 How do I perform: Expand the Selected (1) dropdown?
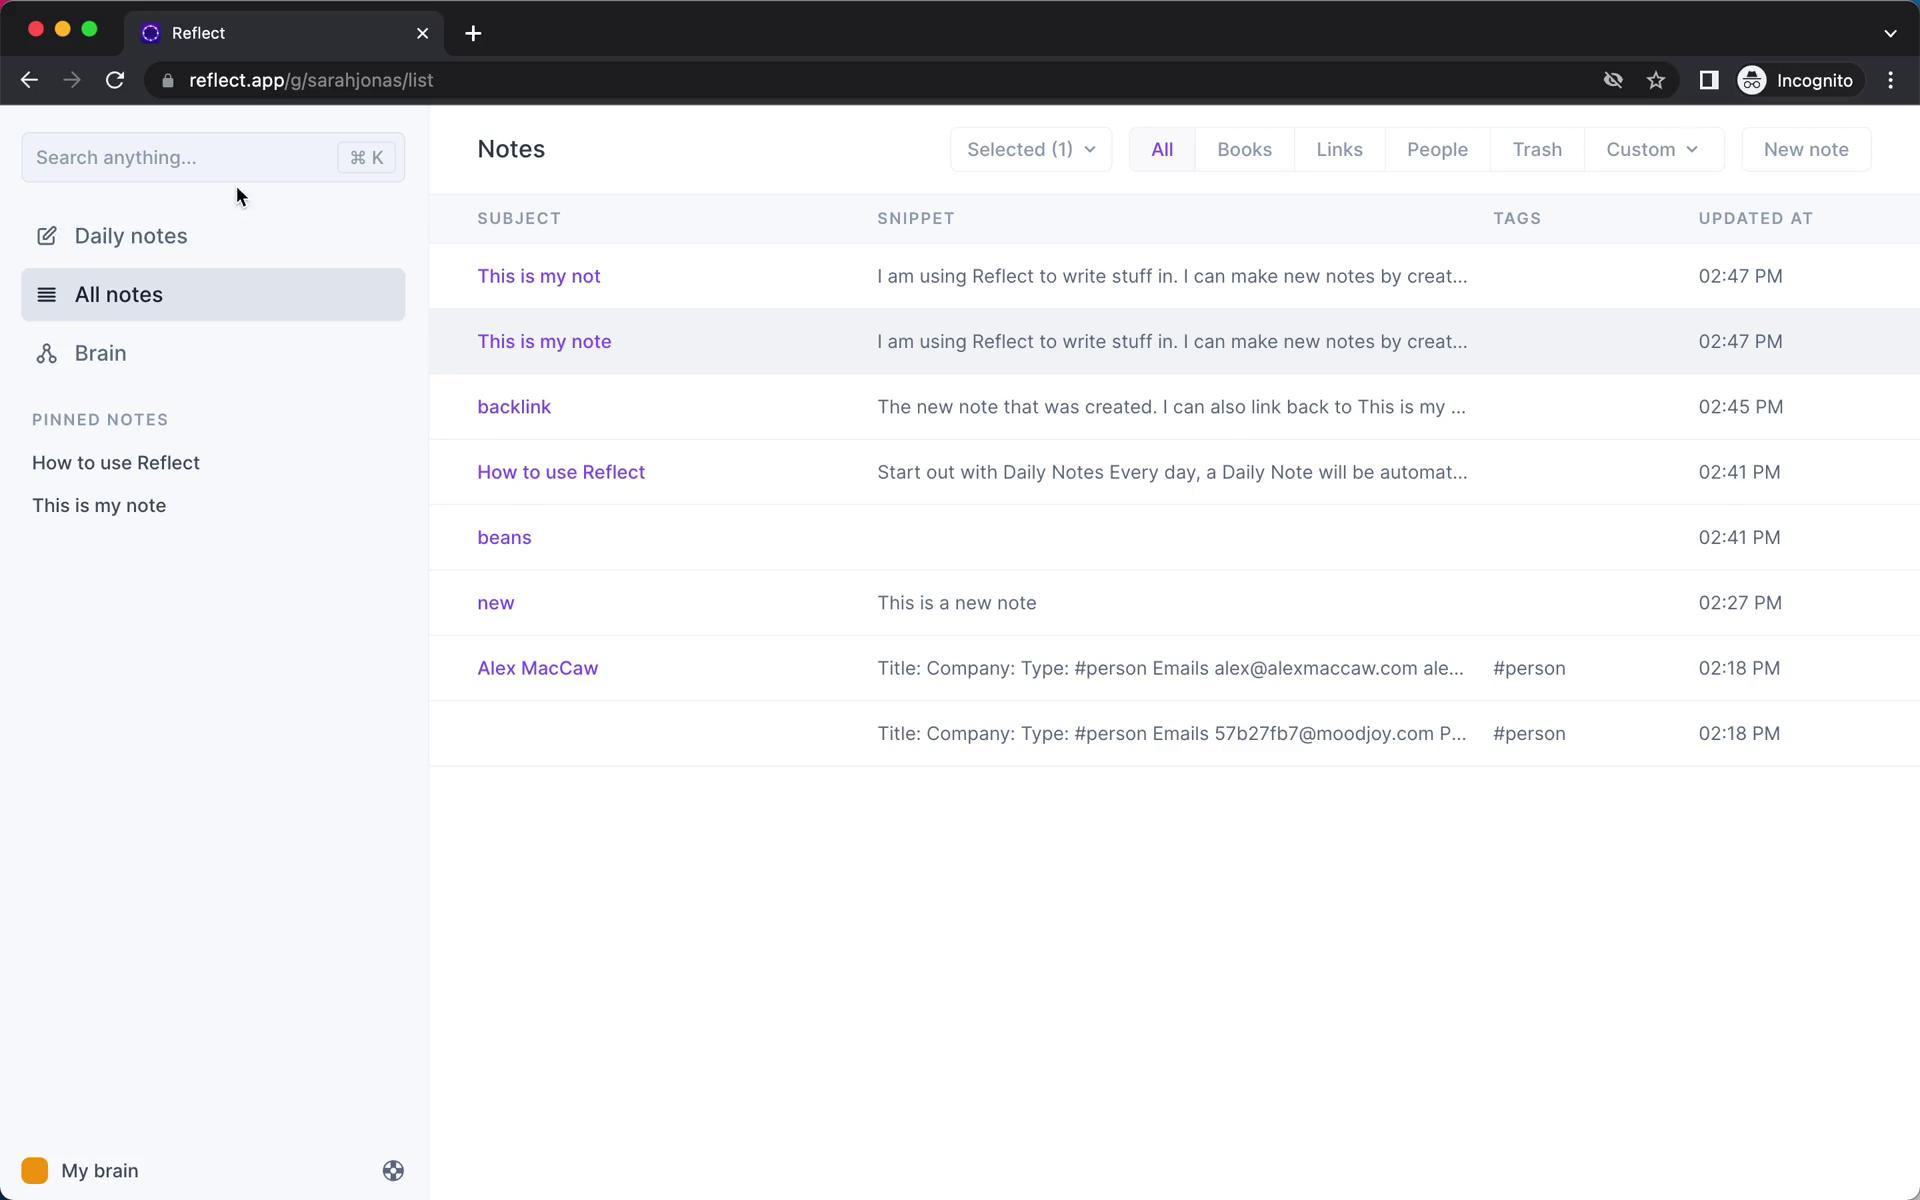[x=1030, y=148]
